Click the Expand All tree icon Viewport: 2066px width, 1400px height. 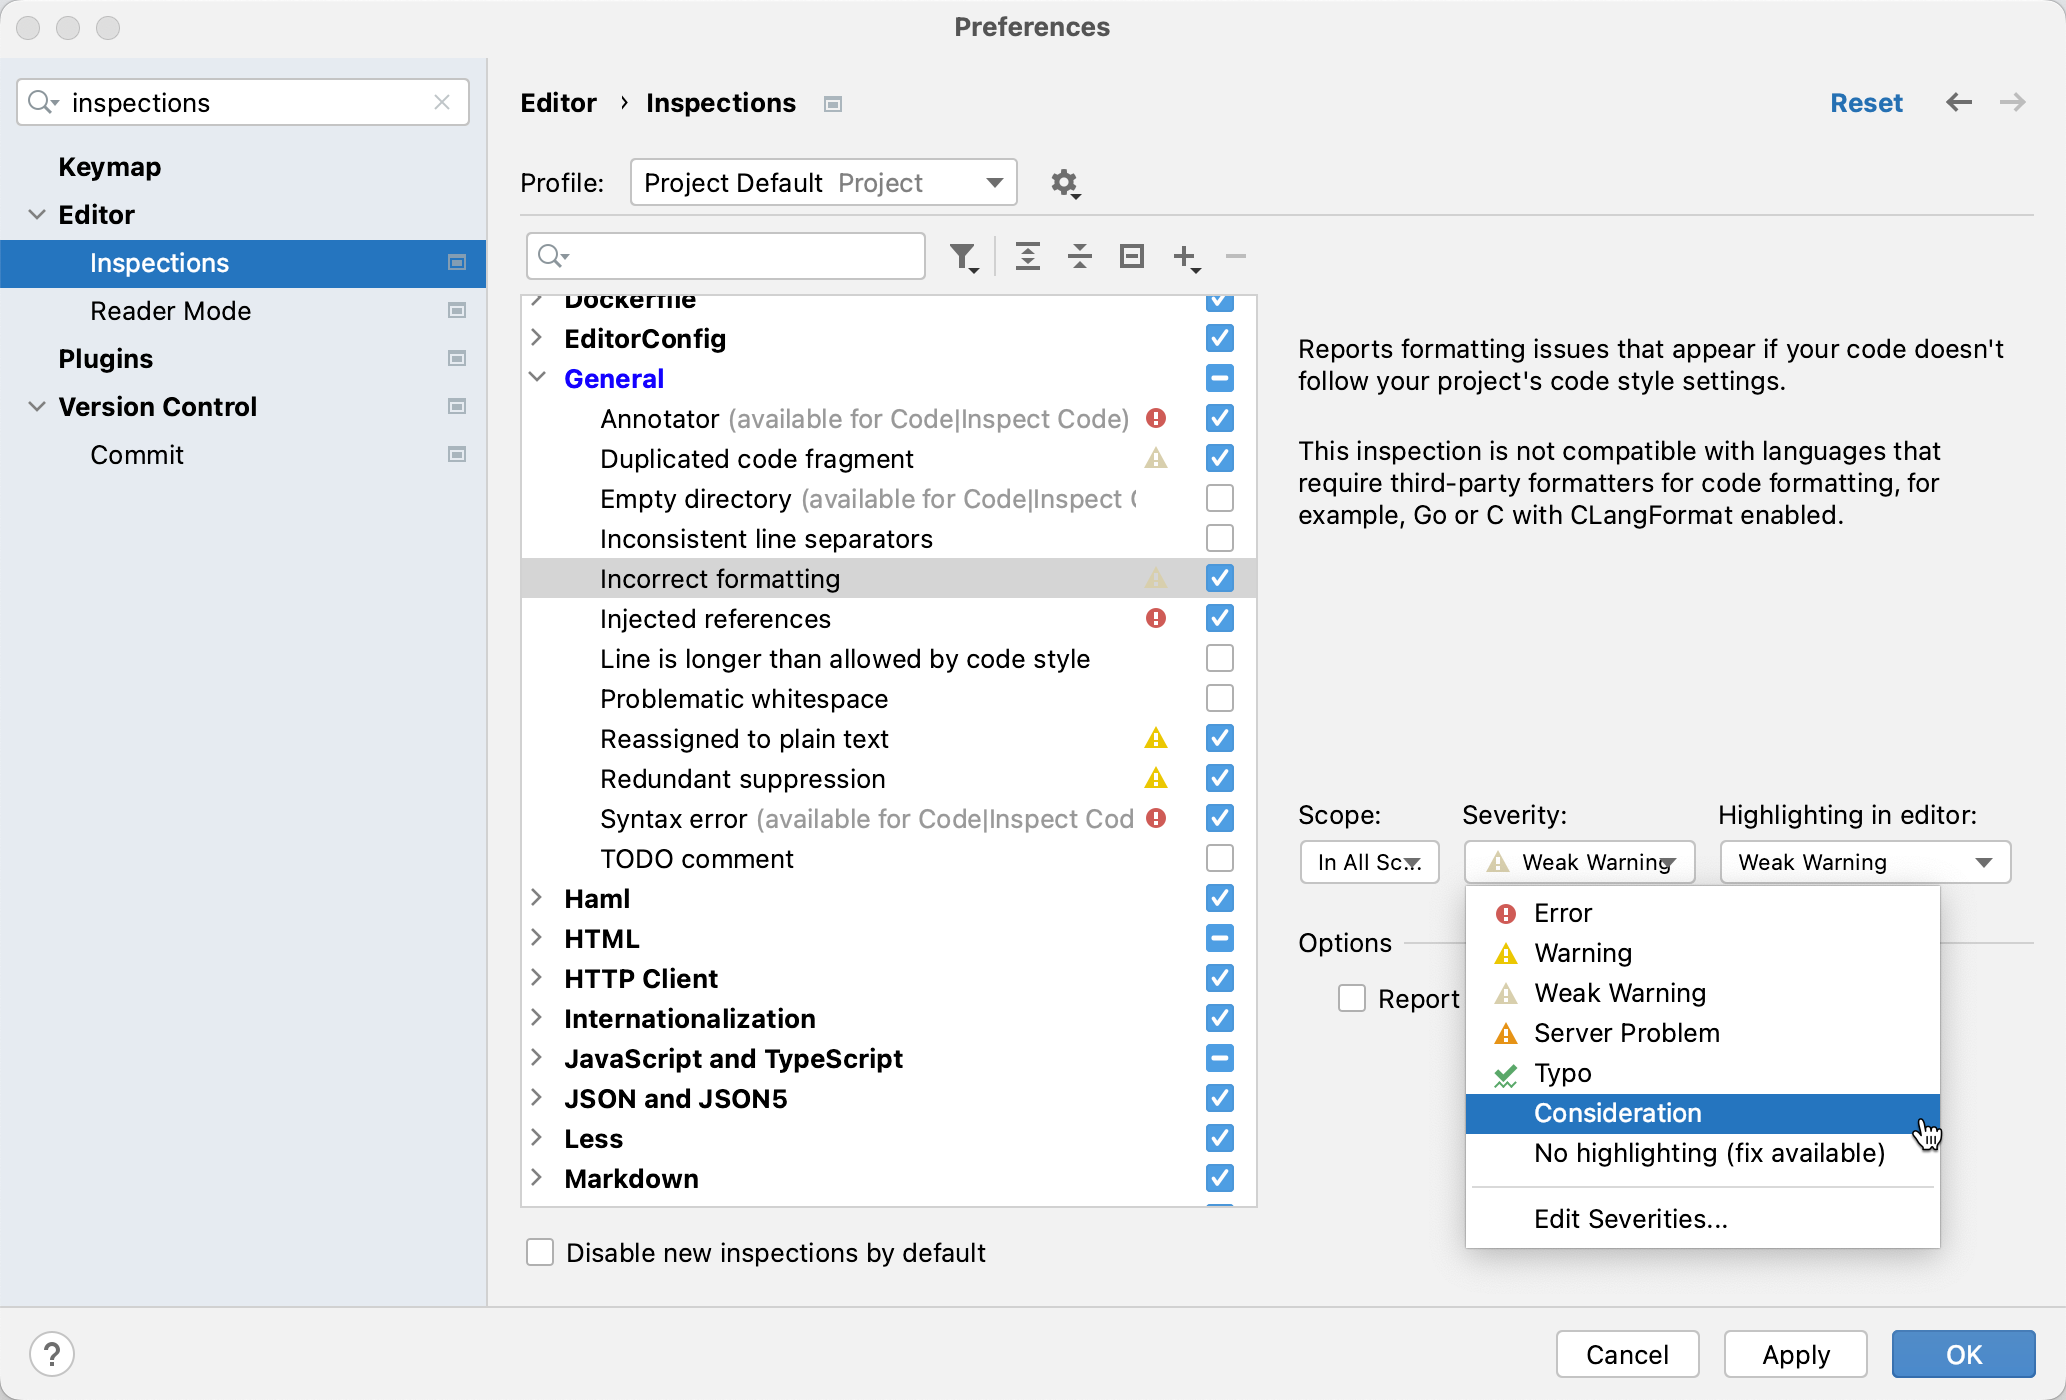(x=1027, y=257)
